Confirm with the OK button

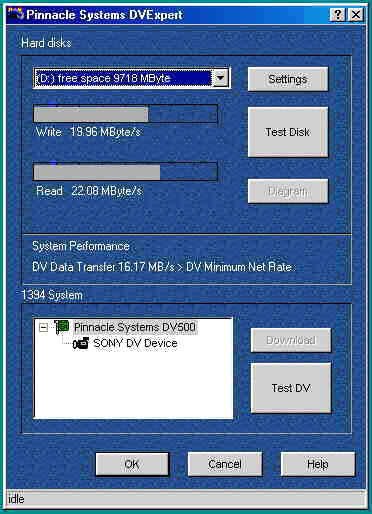coord(132,464)
